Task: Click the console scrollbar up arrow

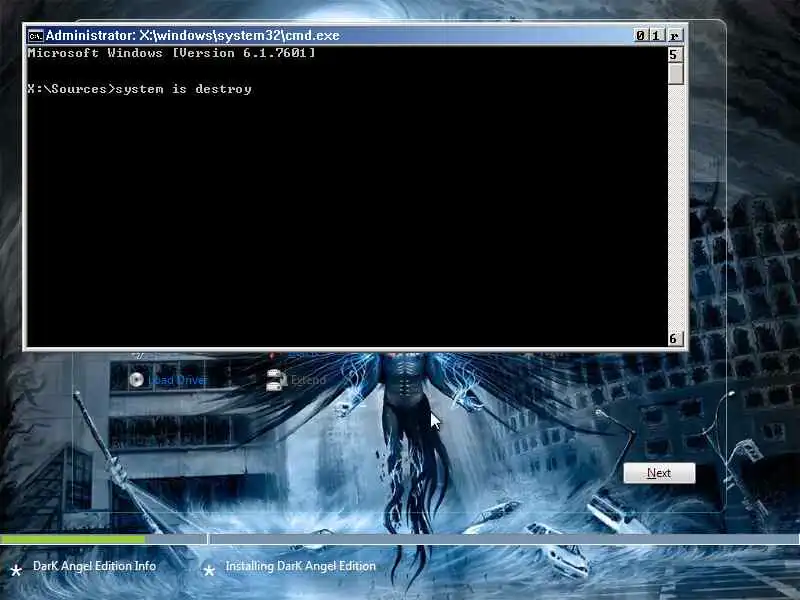Action: coord(676,55)
